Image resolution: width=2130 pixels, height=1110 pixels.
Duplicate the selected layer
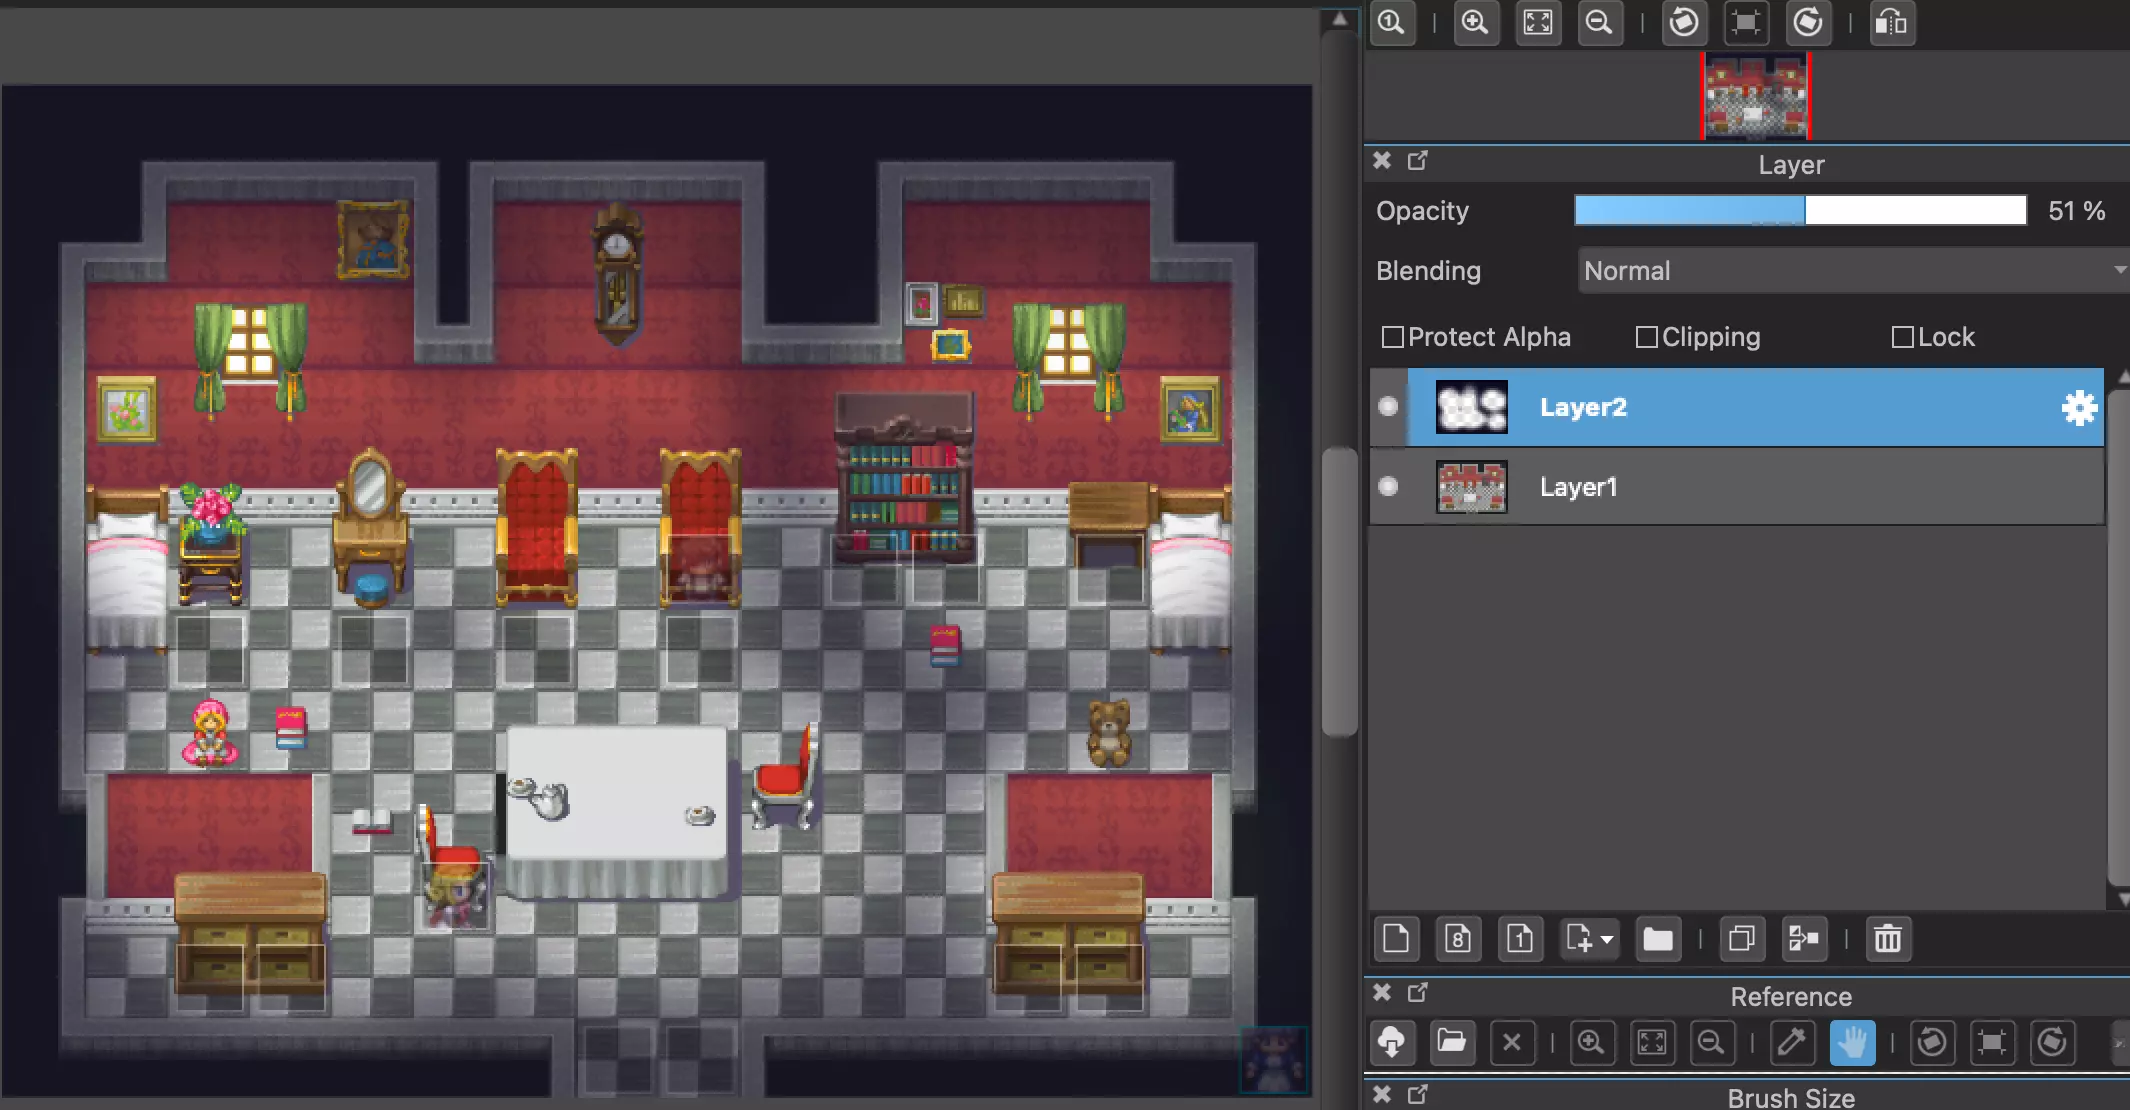pyautogui.click(x=1741, y=939)
